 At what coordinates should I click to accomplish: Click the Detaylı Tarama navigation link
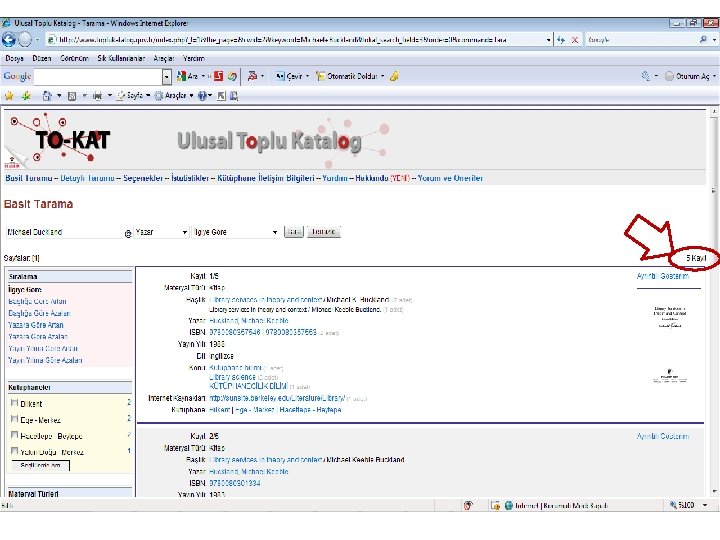pos(87,178)
